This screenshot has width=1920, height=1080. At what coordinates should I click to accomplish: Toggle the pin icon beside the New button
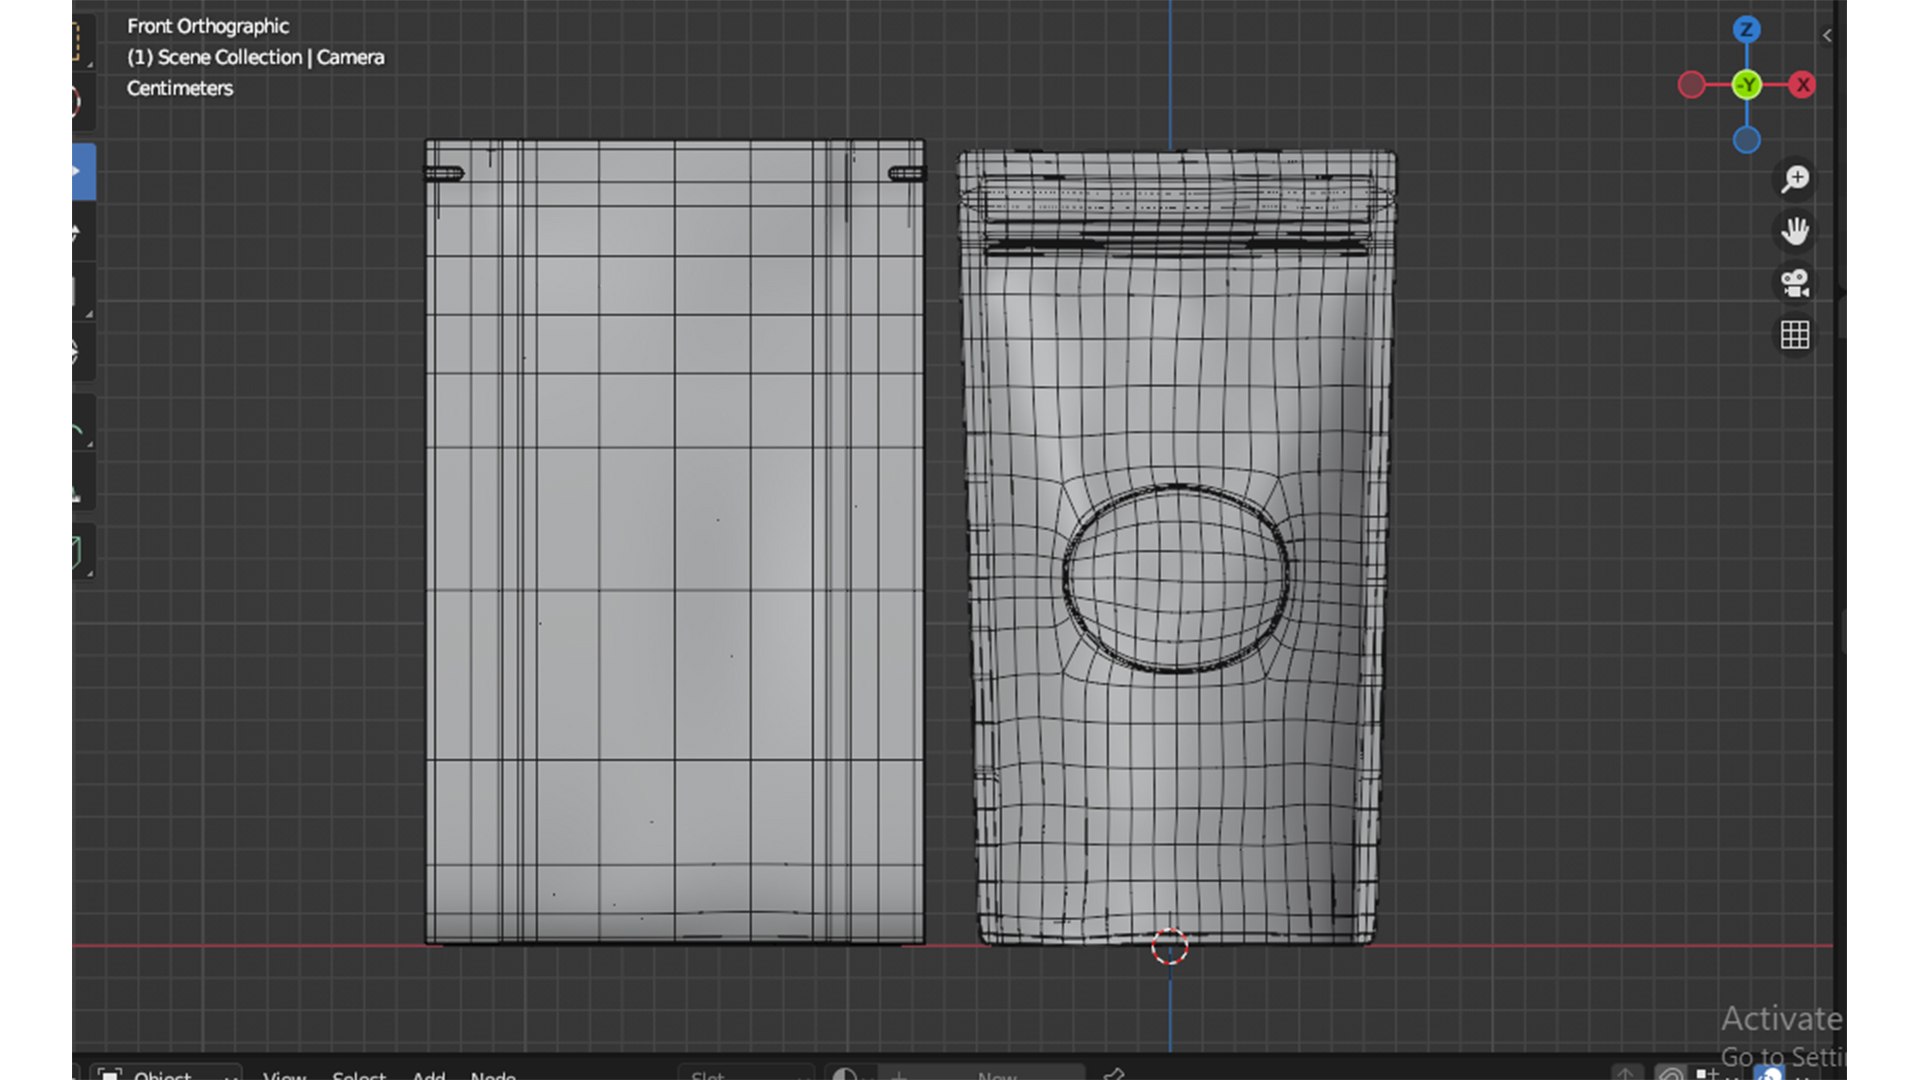1113,1073
